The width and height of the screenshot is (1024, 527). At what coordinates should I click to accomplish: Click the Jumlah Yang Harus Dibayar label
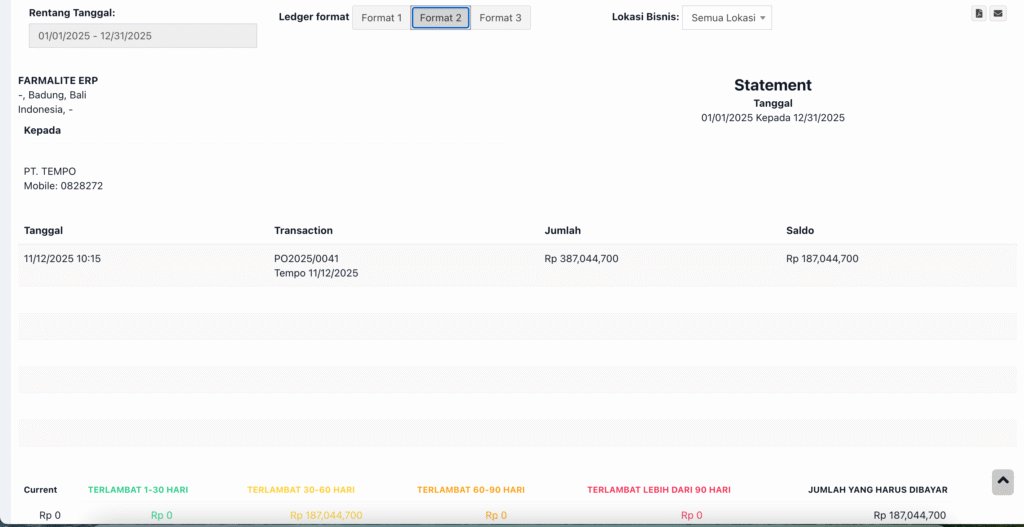tap(878, 490)
